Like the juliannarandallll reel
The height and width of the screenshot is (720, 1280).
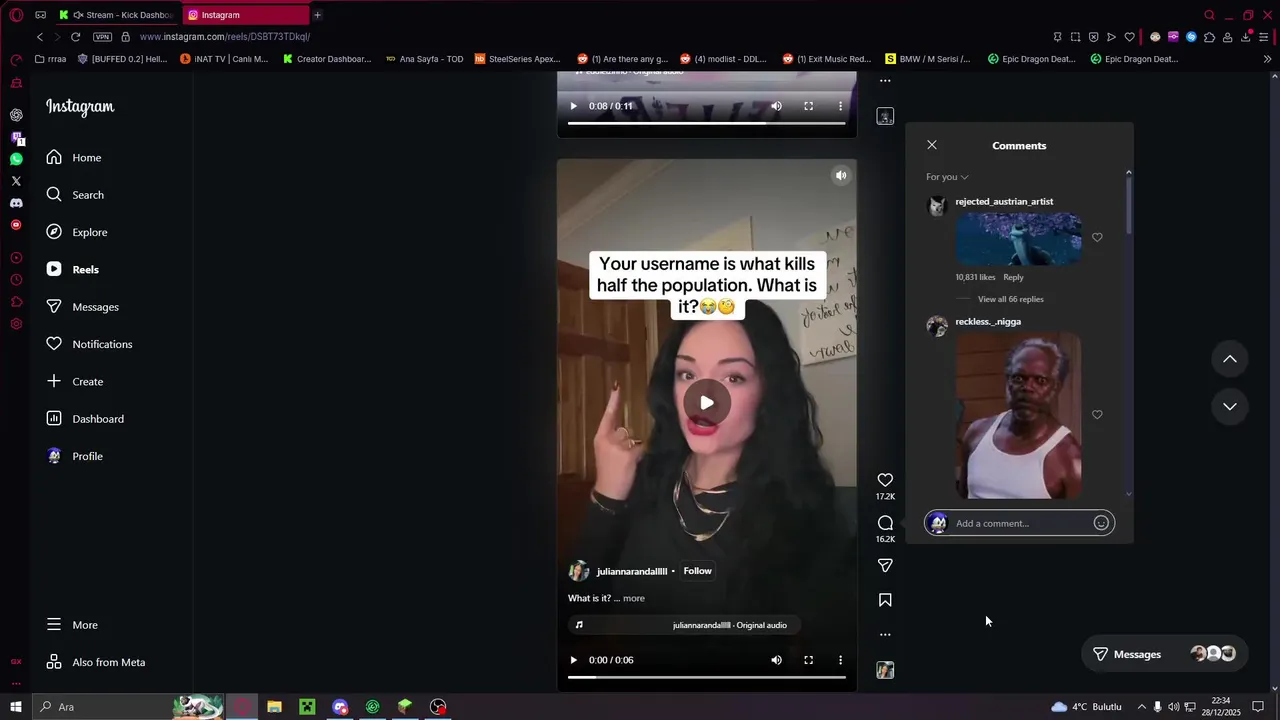885,480
